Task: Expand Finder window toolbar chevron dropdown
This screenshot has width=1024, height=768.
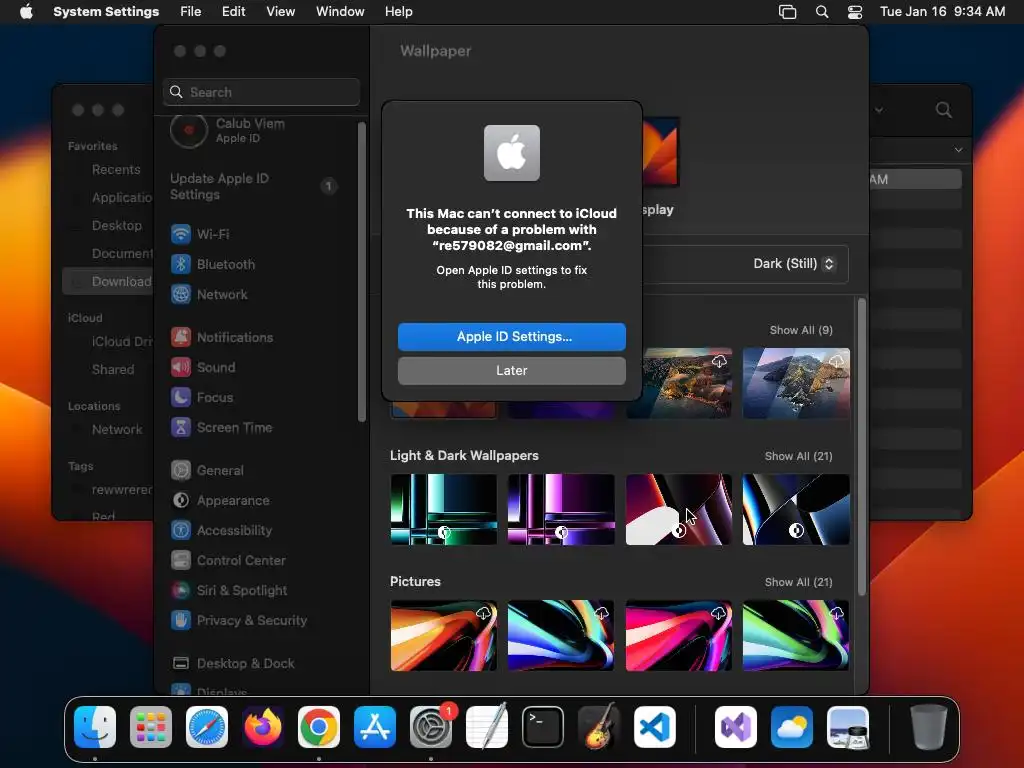Action: point(879,110)
